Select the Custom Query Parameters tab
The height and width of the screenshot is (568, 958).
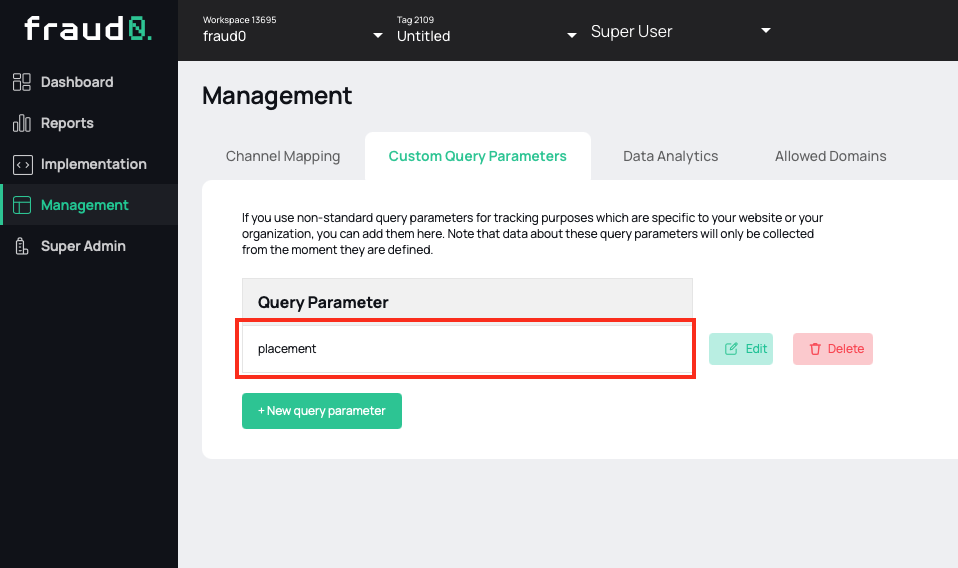click(x=477, y=156)
